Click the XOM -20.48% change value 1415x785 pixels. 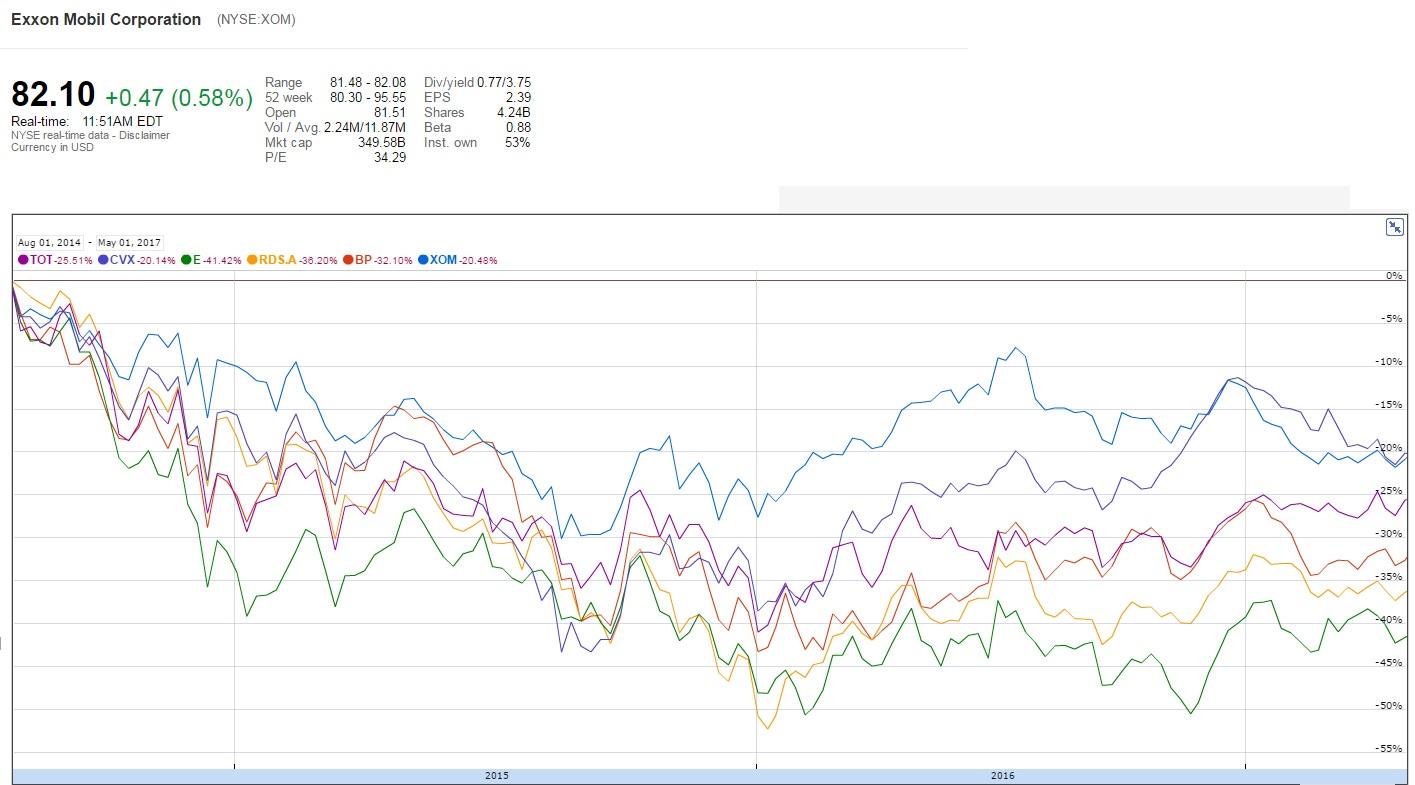pyautogui.click(x=478, y=260)
